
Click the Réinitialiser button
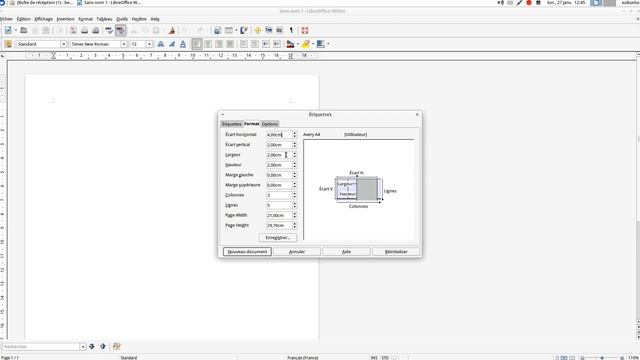396,252
